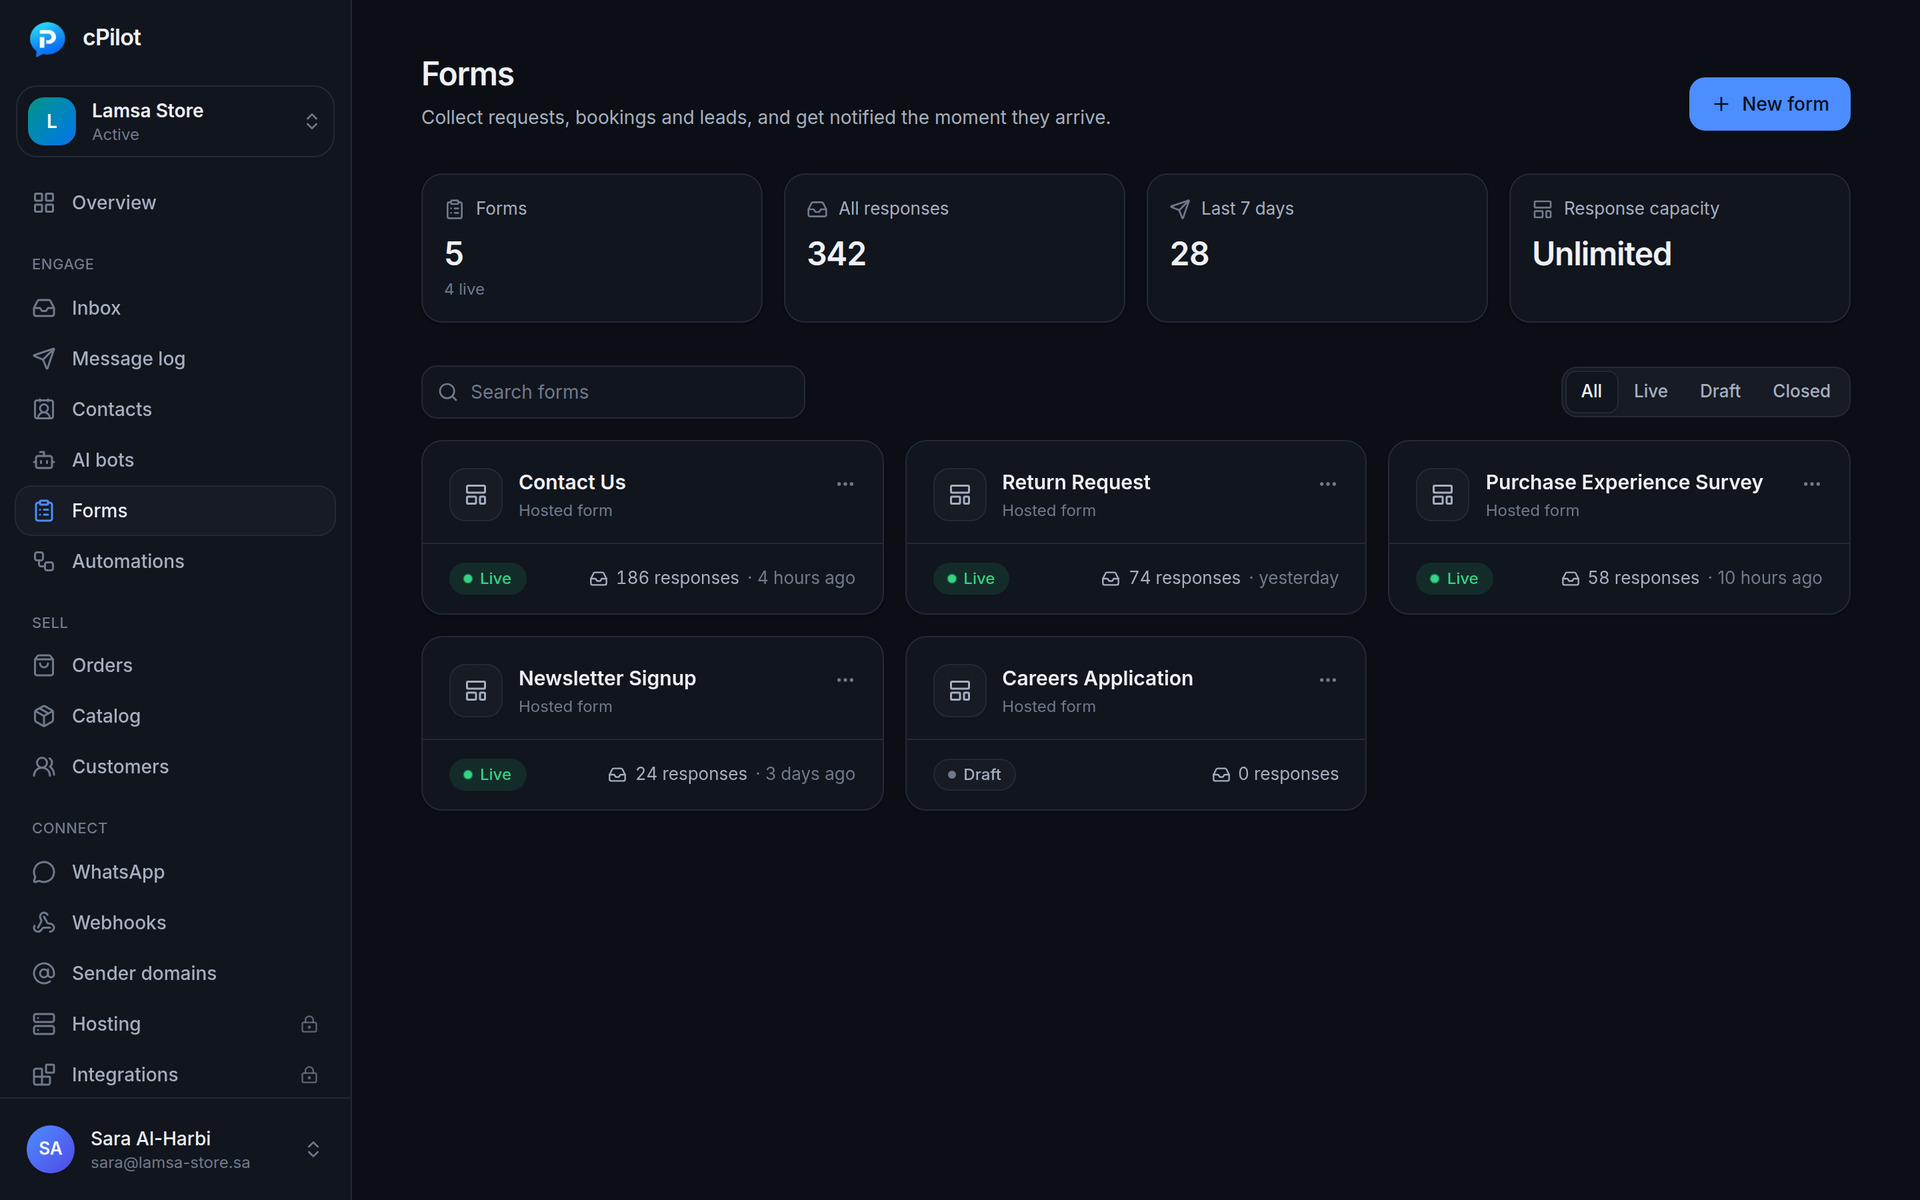
Task: Click the Contact Us form layout icon
Action: 476,495
